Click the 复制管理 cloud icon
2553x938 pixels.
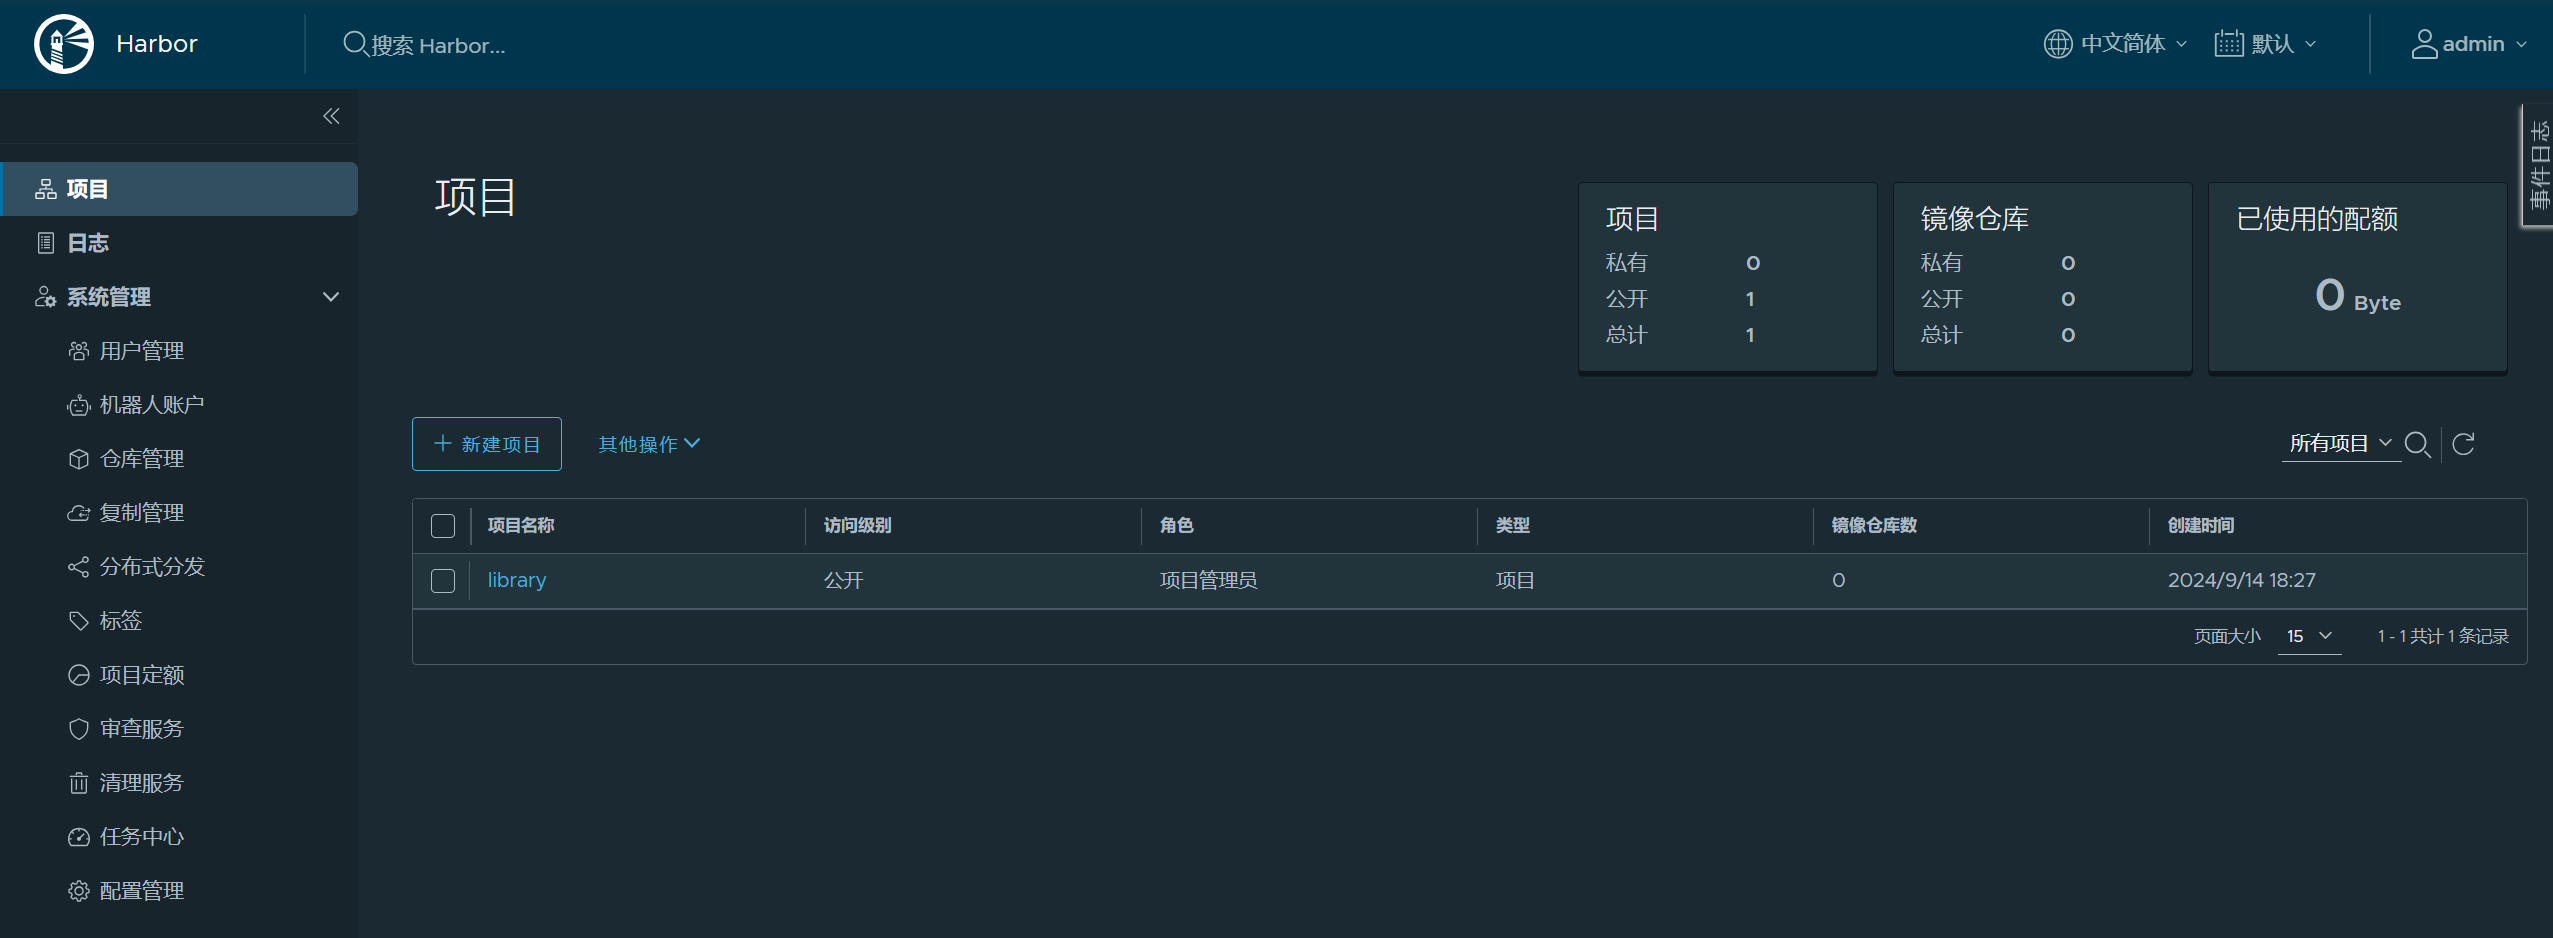pos(79,513)
